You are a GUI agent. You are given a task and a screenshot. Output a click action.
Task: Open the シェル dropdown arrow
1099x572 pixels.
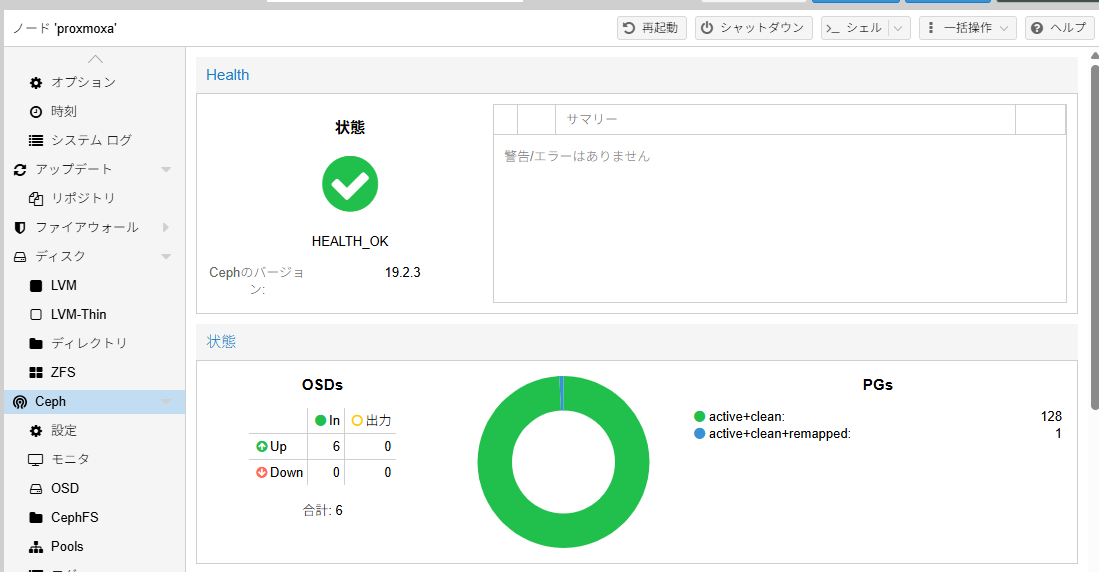pyautogui.click(x=897, y=28)
